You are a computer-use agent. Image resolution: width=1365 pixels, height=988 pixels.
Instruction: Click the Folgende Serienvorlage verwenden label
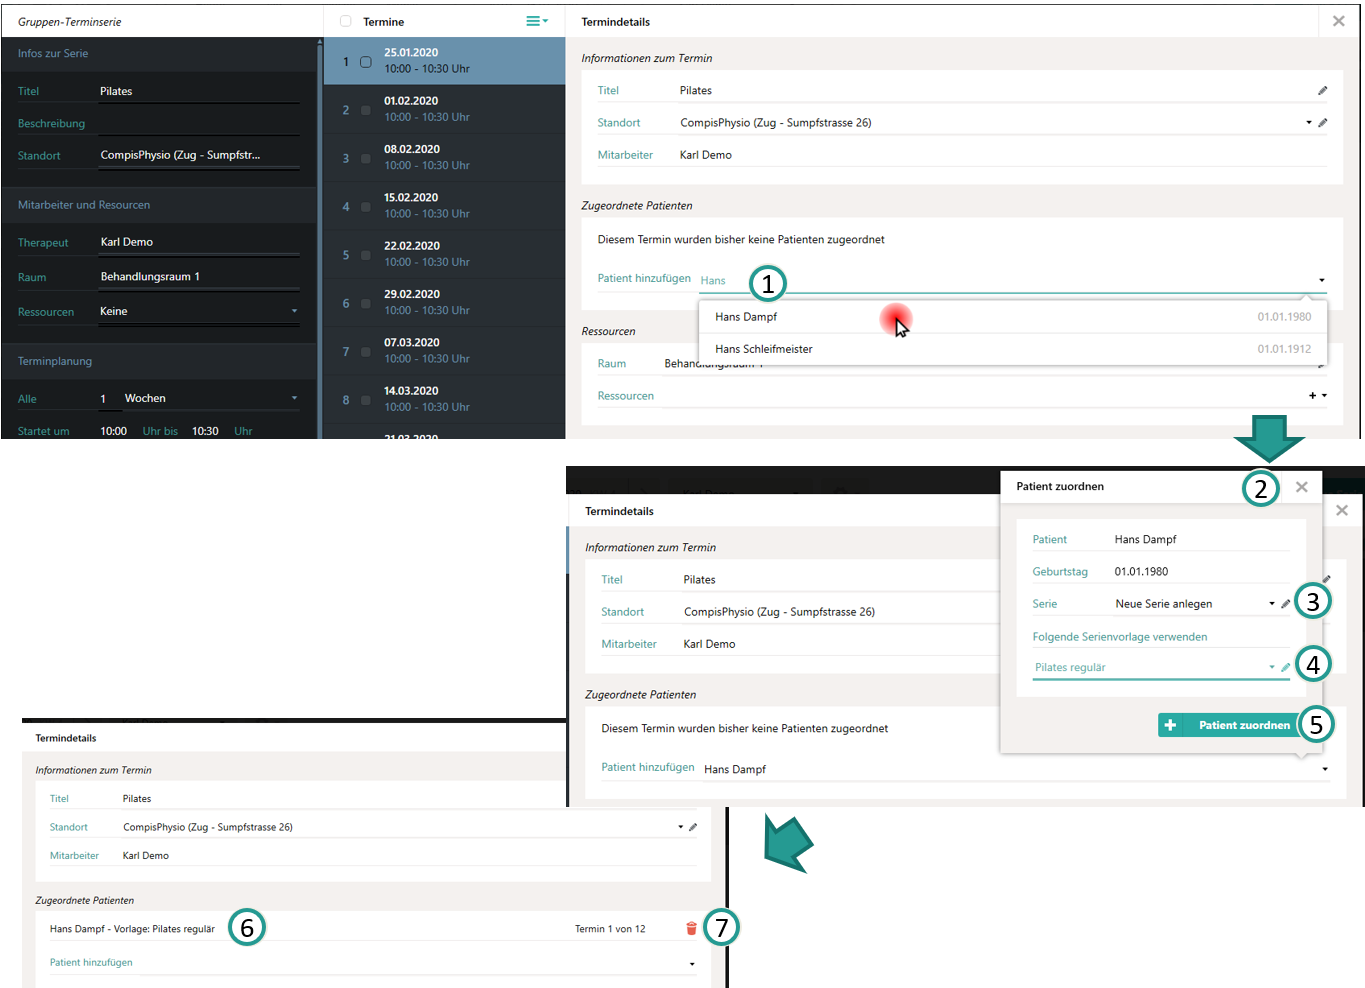[x=1120, y=637]
